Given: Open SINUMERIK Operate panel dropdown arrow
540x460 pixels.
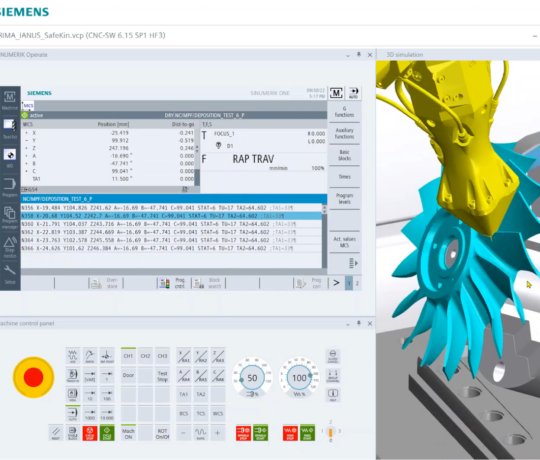Looking at the screenshot, I should 348,55.
